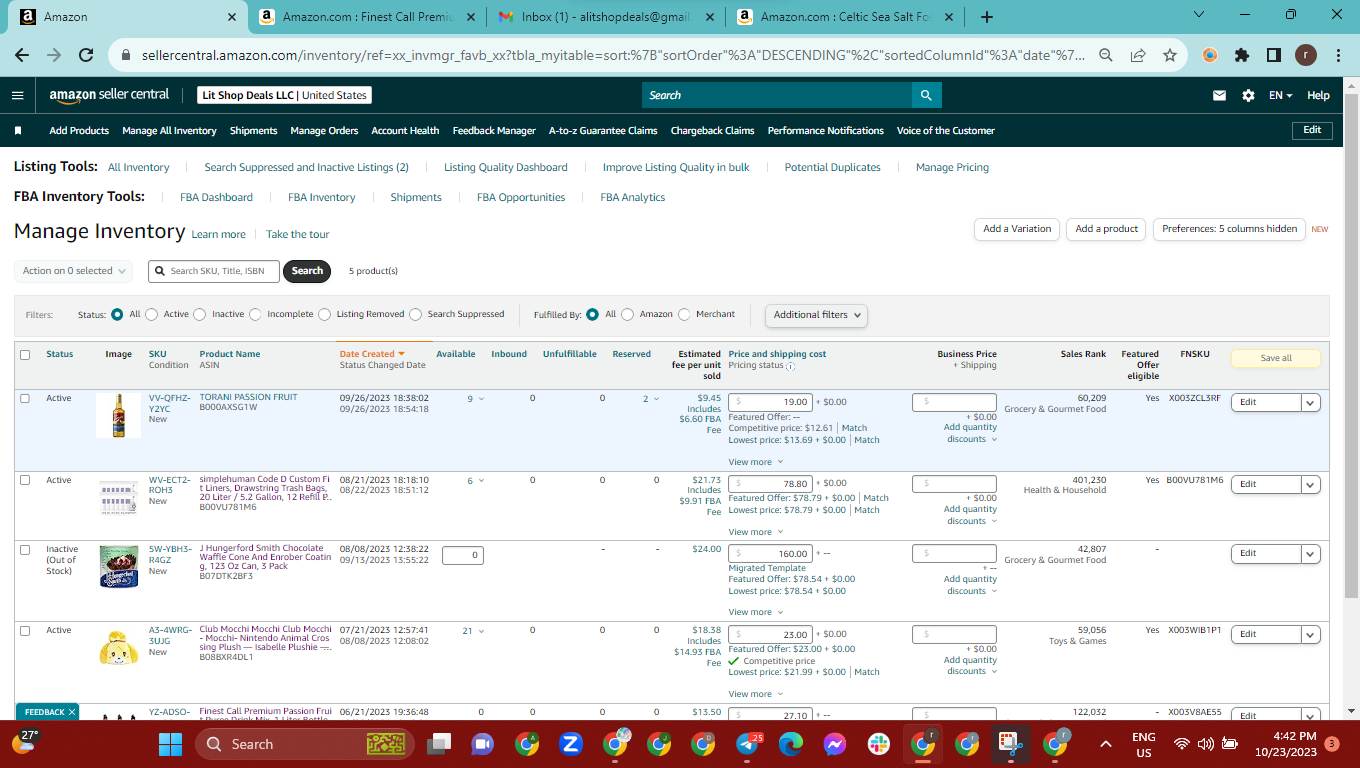Select the Amazon fulfilled-by radio filter
The height and width of the screenshot is (768, 1360).
click(x=628, y=314)
